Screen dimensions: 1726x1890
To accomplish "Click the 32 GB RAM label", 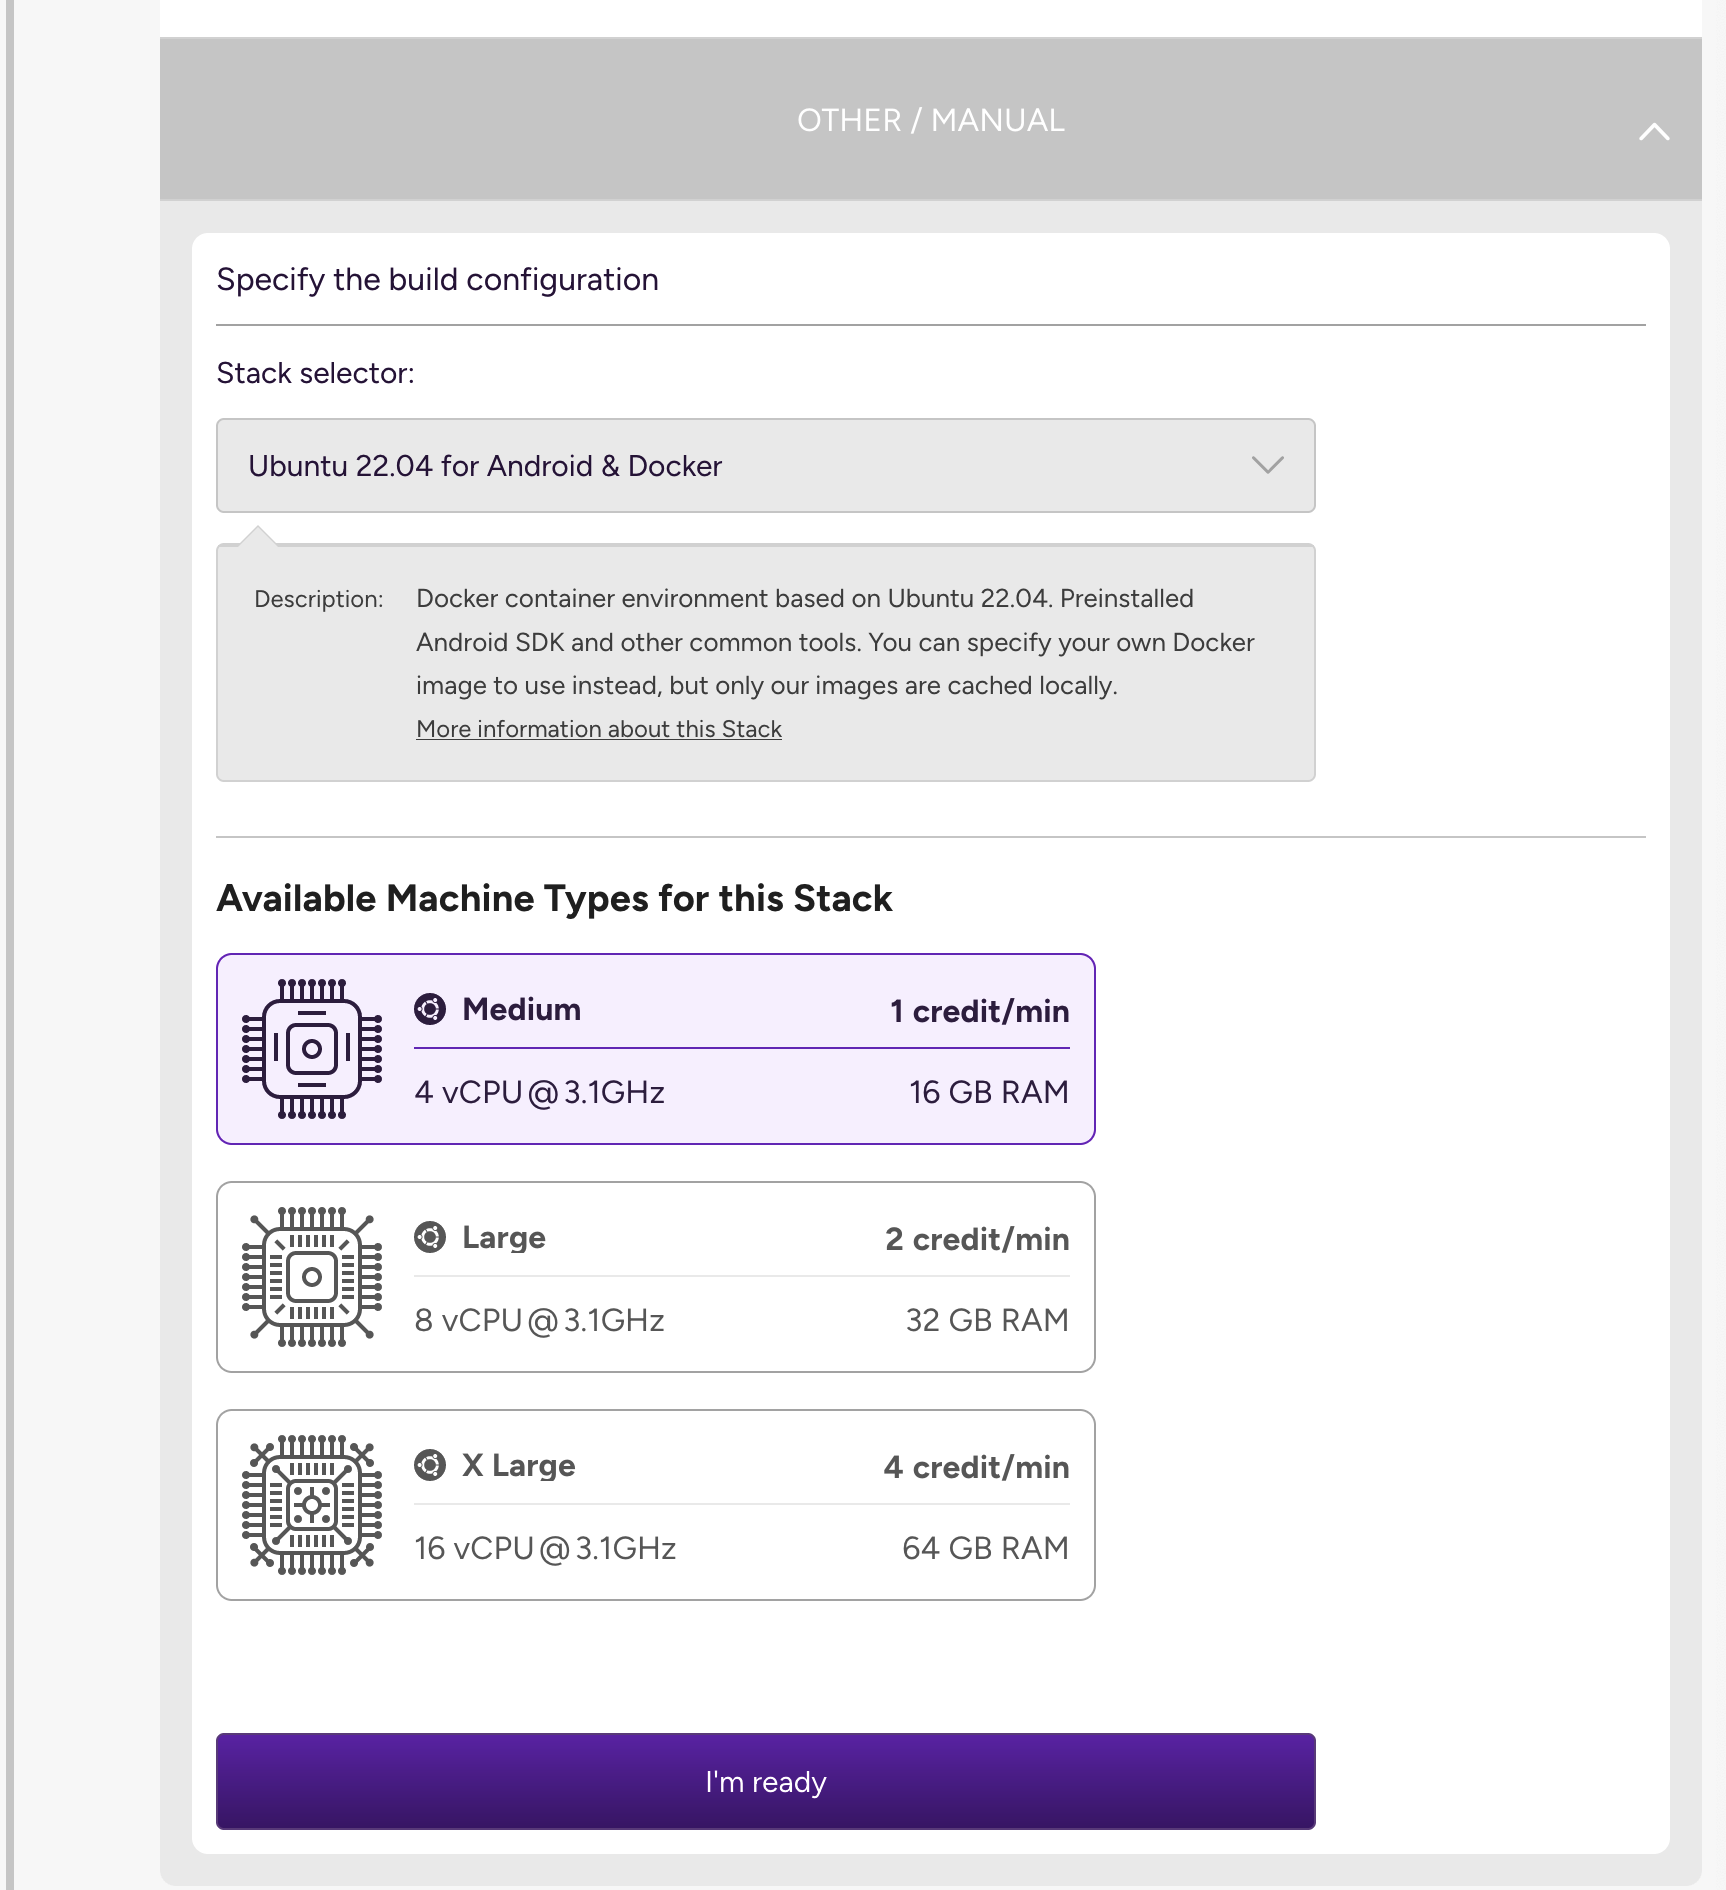I will tap(986, 1320).
